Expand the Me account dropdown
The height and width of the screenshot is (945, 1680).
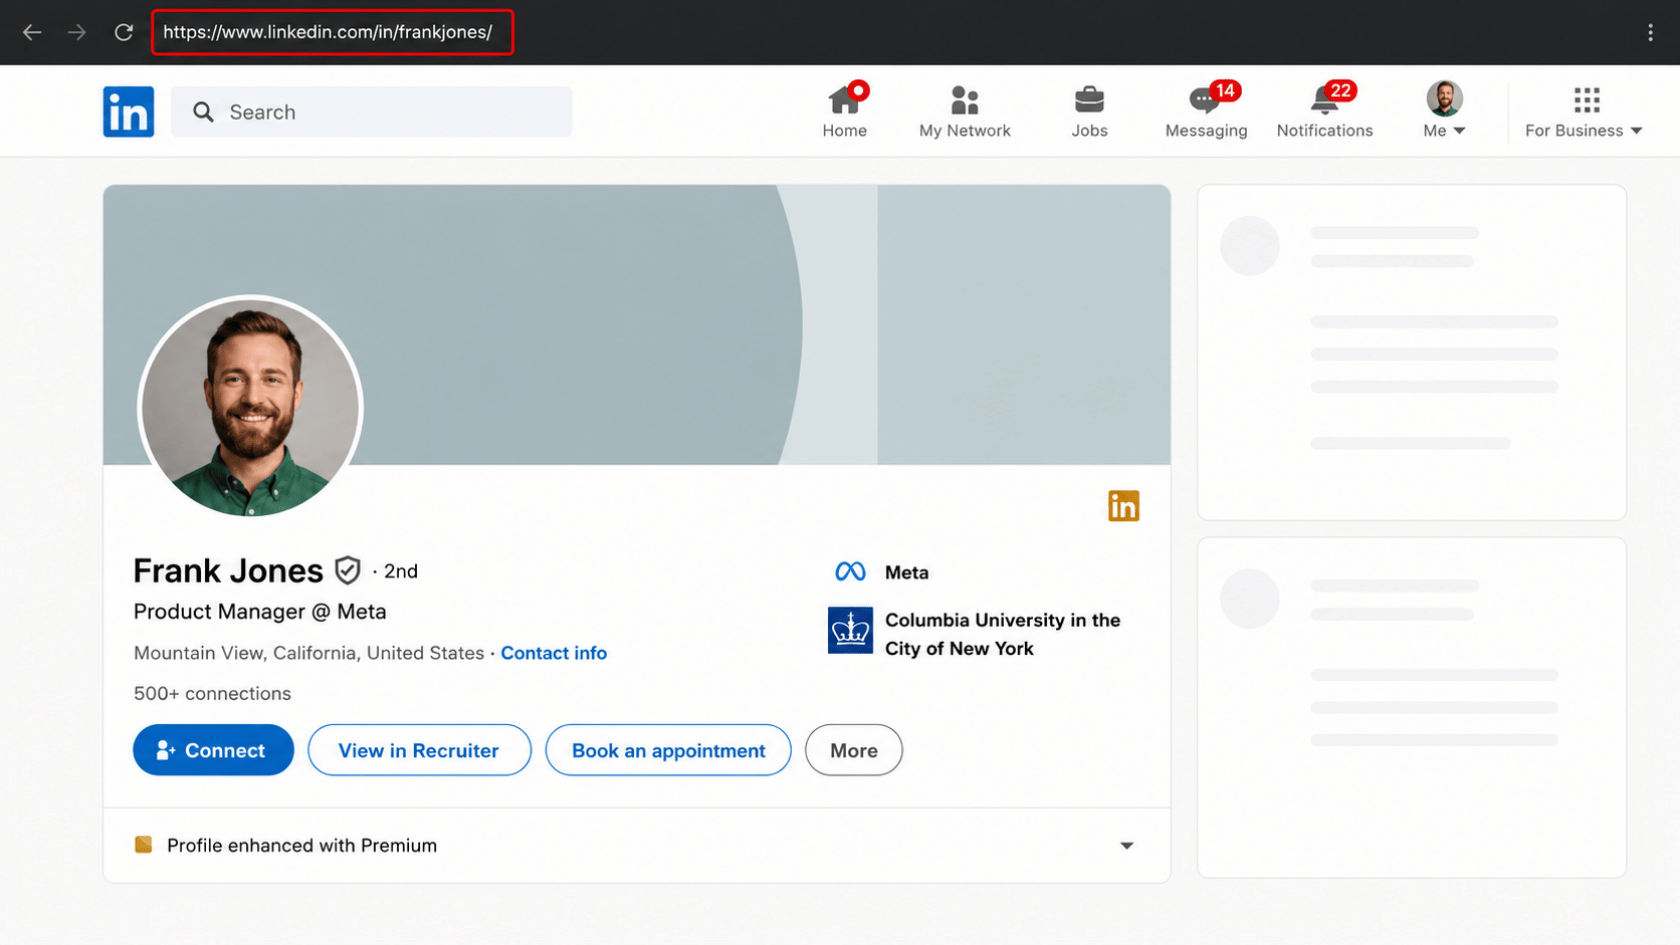(1444, 111)
